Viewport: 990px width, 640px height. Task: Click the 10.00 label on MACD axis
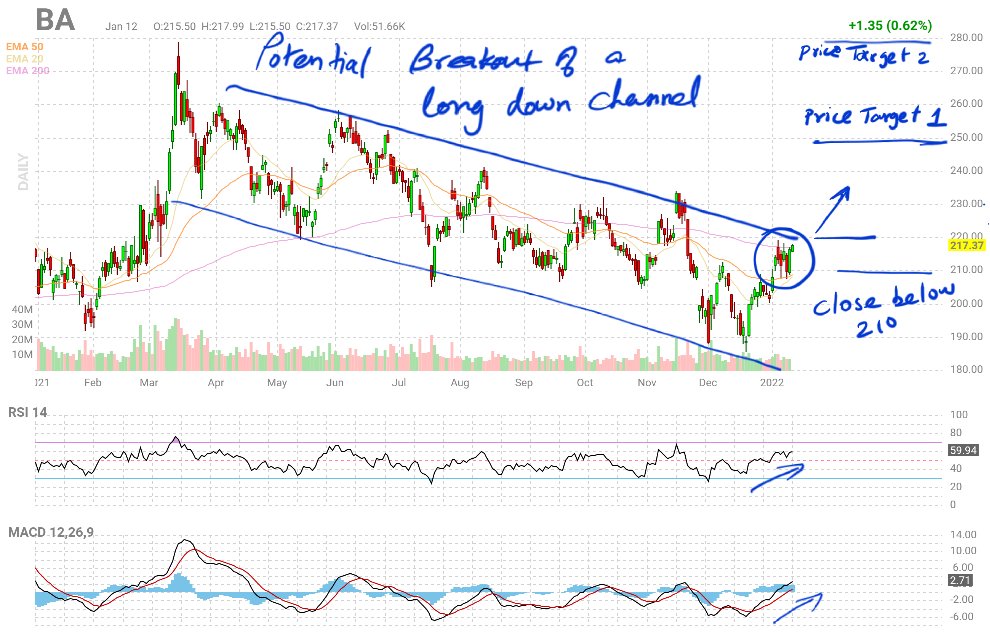pos(962,550)
